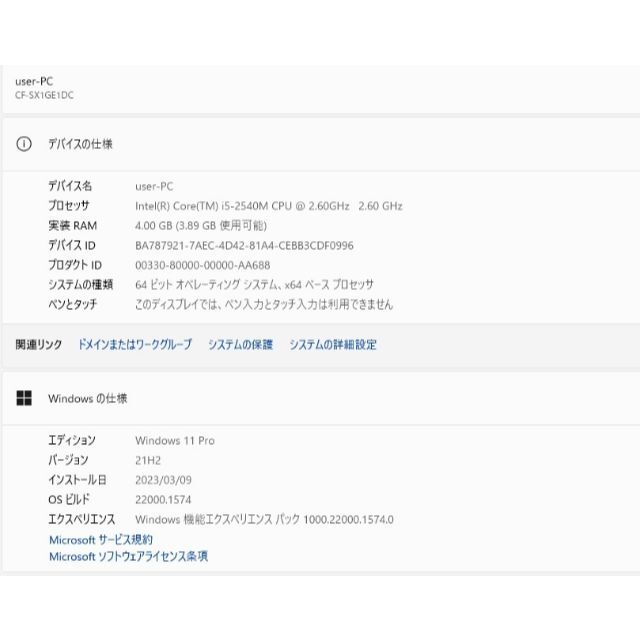Click the デバイス名 label
The image size is (640, 640).
pos(70,186)
